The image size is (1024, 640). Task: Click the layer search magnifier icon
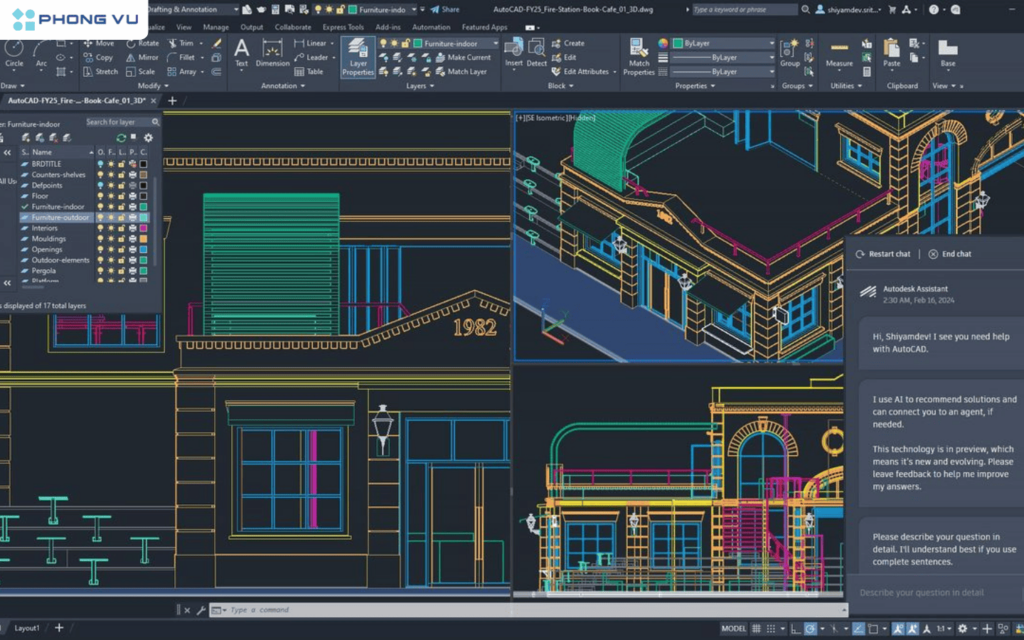tap(155, 121)
